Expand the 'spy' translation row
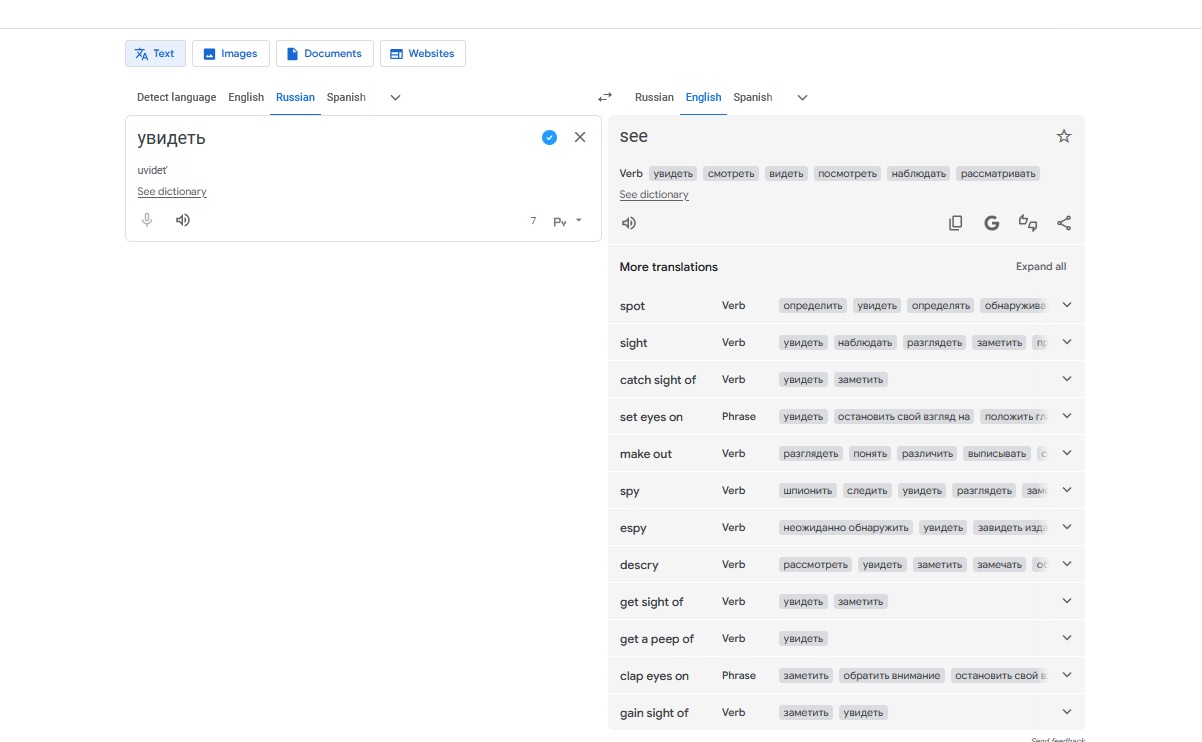The image size is (1202, 742). point(1067,490)
